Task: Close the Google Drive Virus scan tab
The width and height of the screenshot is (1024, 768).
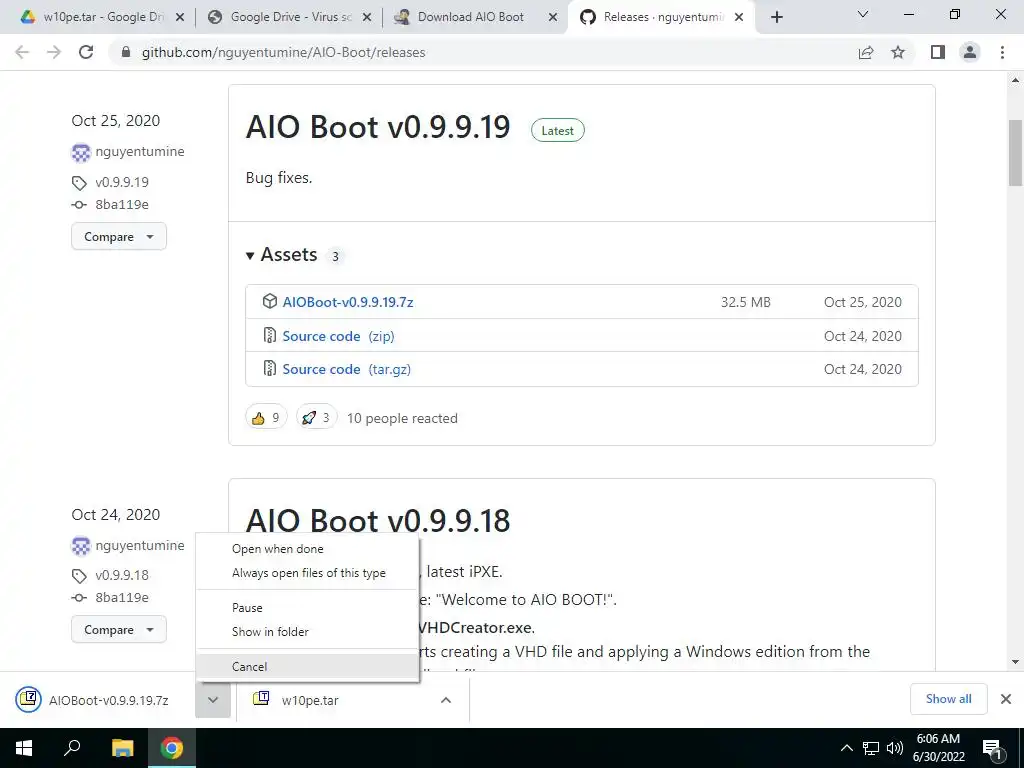Action: [x=367, y=17]
